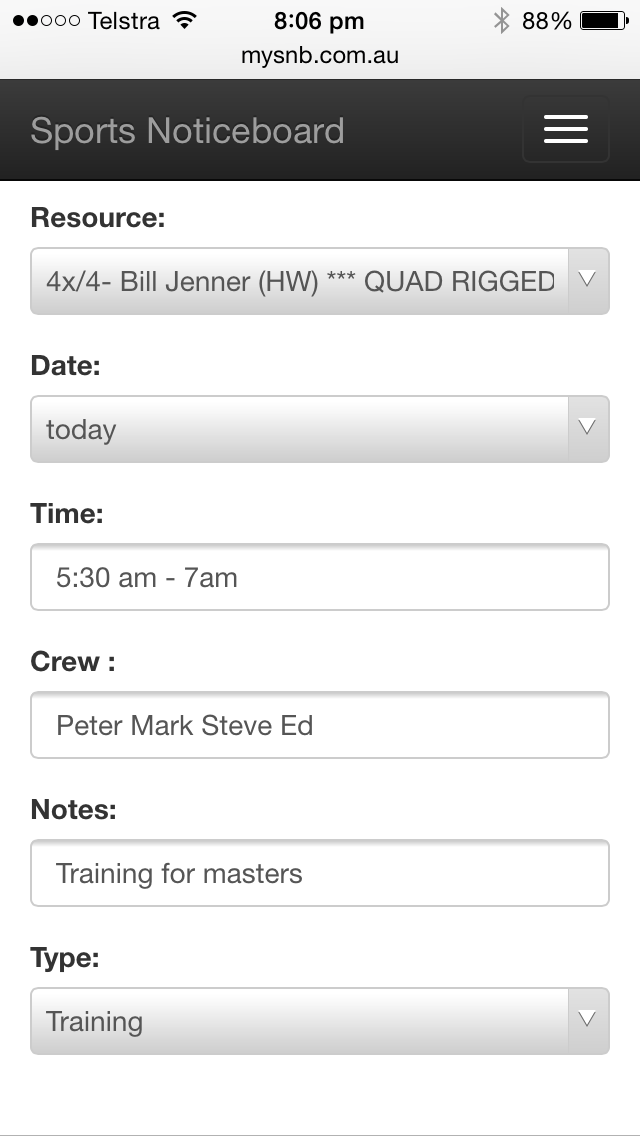This screenshot has height=1136, width=640.
Task: Click the Resource dropdown arrow
Action: click(588, 280)
